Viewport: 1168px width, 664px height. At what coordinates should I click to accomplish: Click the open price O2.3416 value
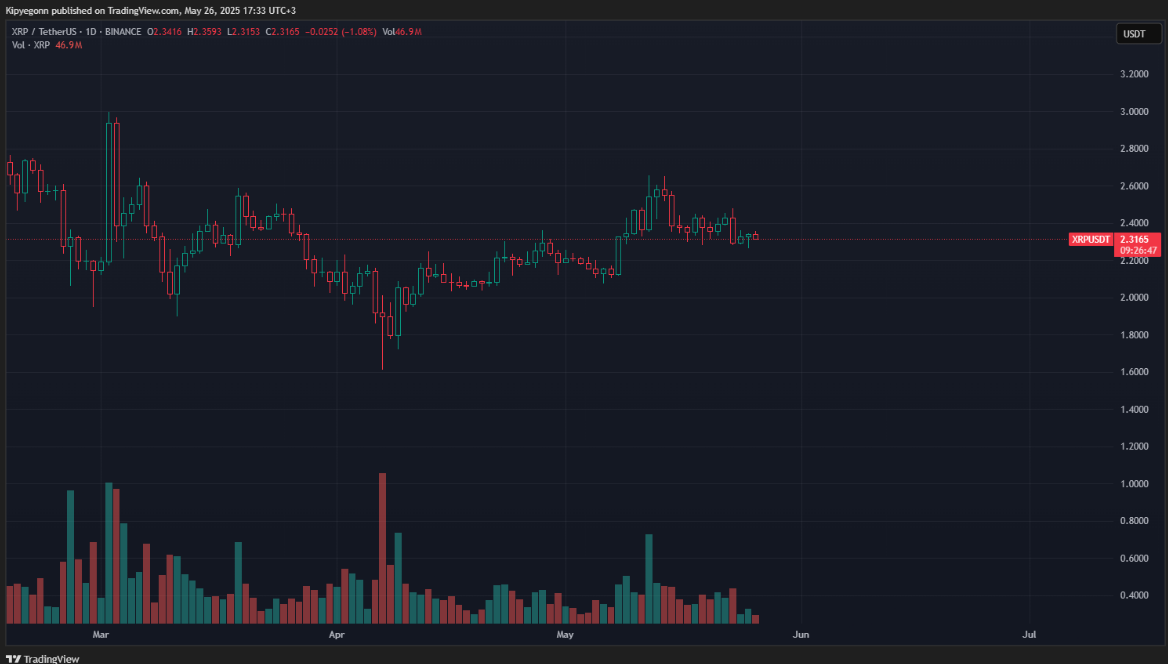(x=164, y=32)
